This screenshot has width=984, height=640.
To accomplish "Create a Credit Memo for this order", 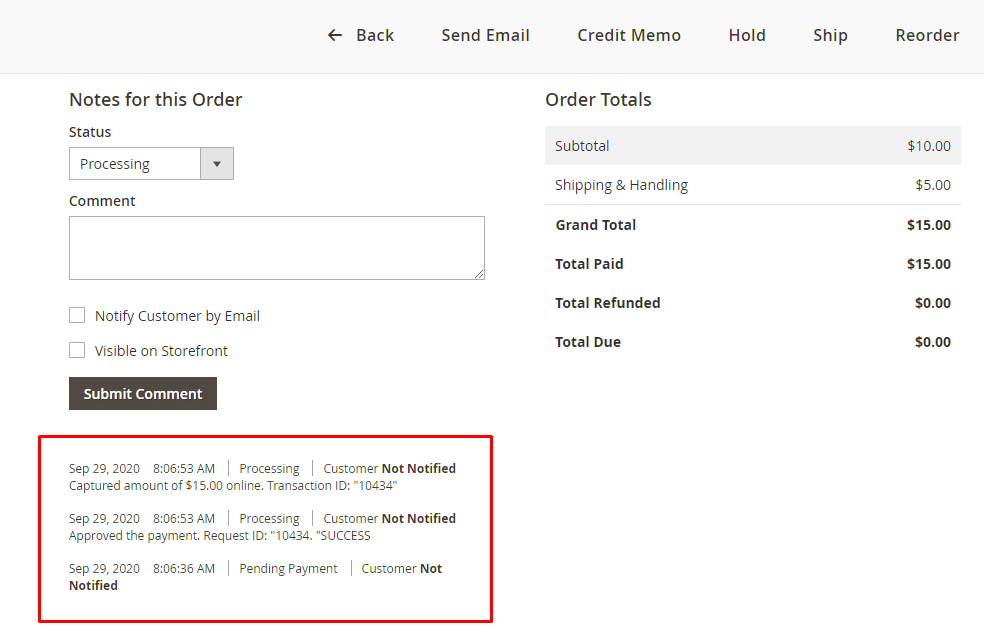I will [x=628, y=36].
